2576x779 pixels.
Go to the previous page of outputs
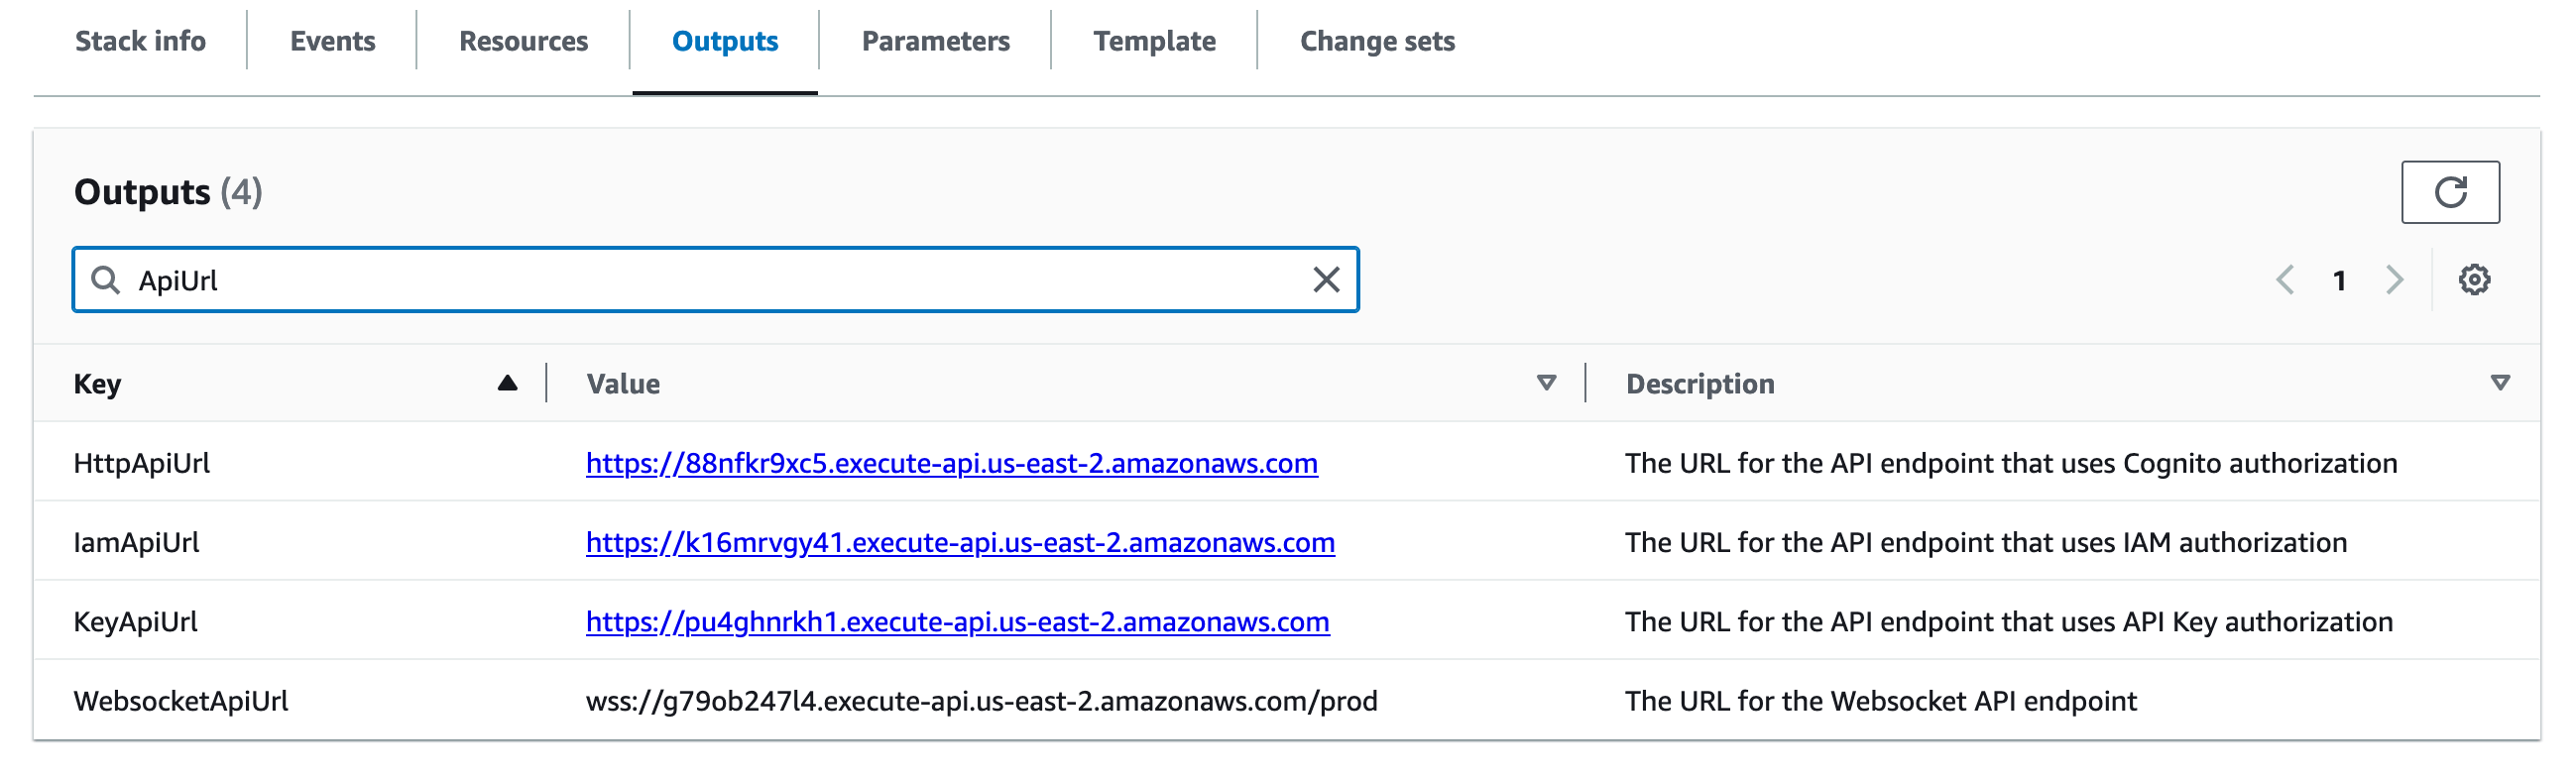[2285, 280]
